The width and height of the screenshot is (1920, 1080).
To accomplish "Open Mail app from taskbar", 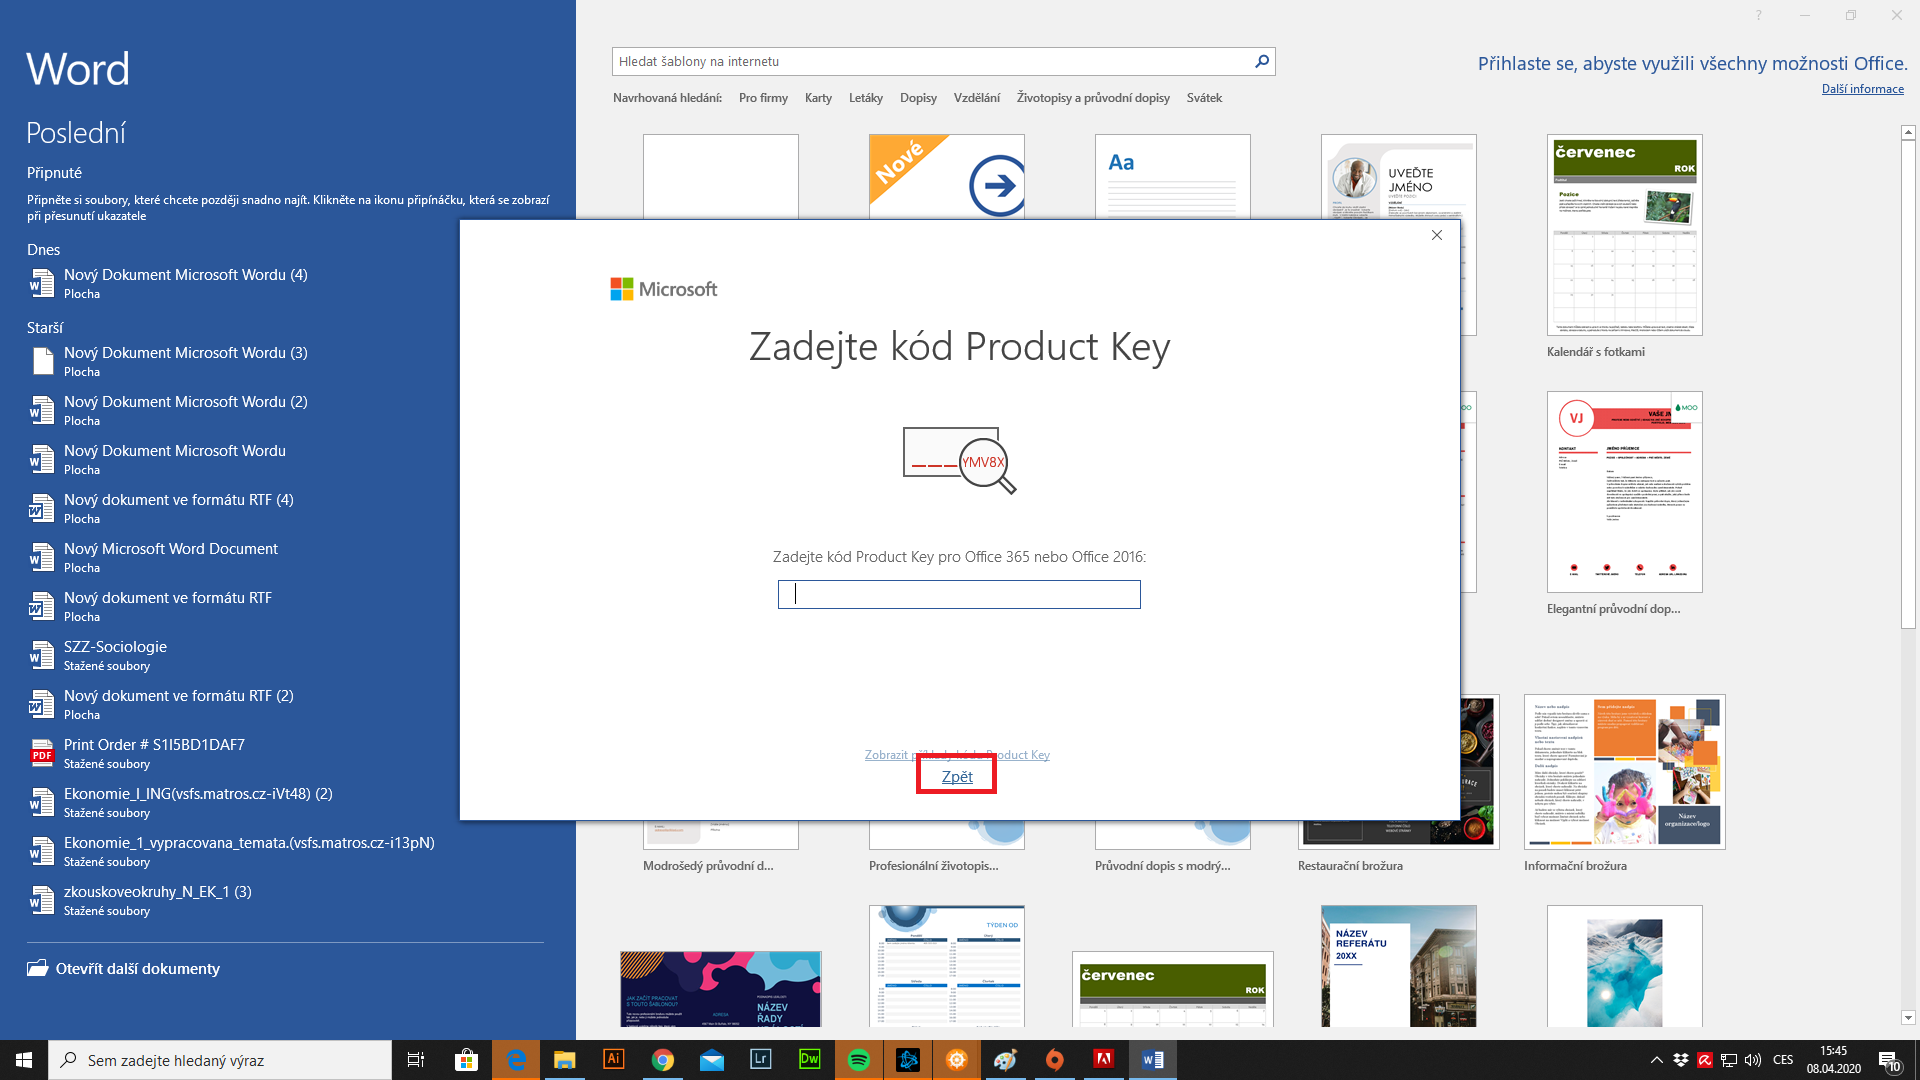I will (712, 1060).
